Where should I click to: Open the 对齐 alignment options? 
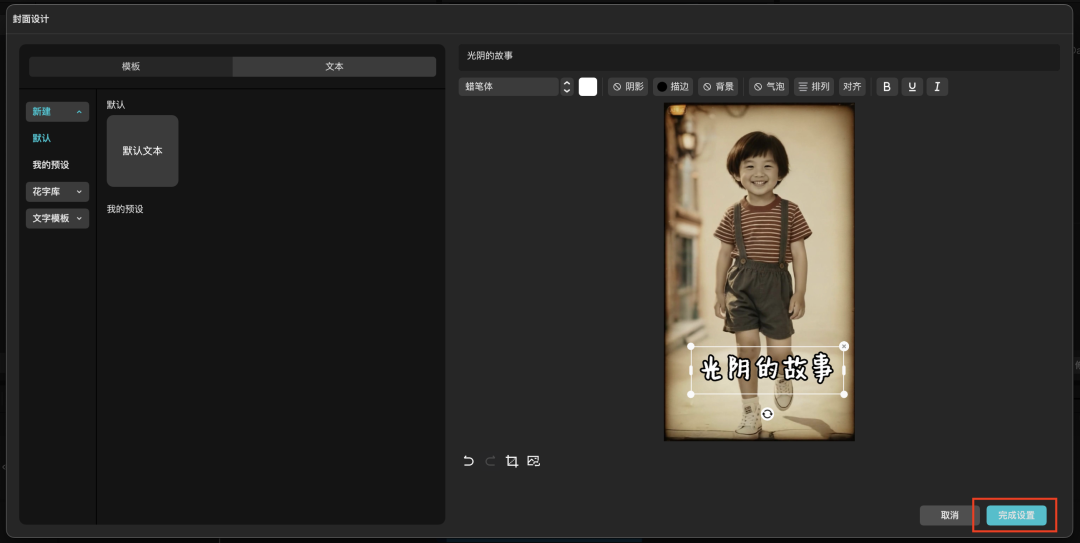tap(852, 87)
